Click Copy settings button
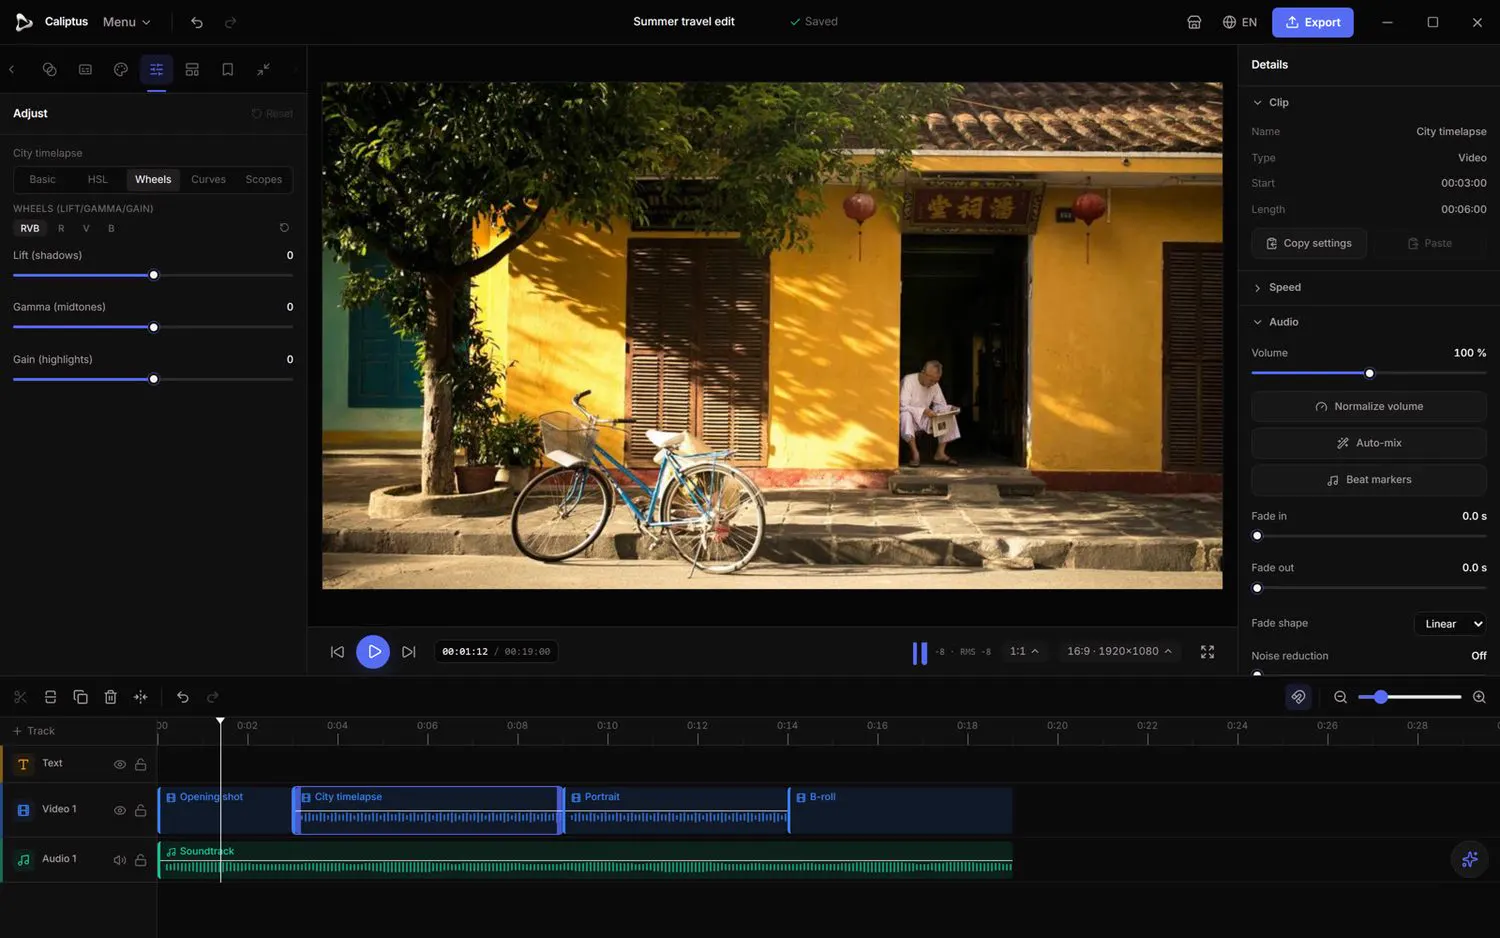This screenshot has height=938, width=1500. [x=1309, y=243]
